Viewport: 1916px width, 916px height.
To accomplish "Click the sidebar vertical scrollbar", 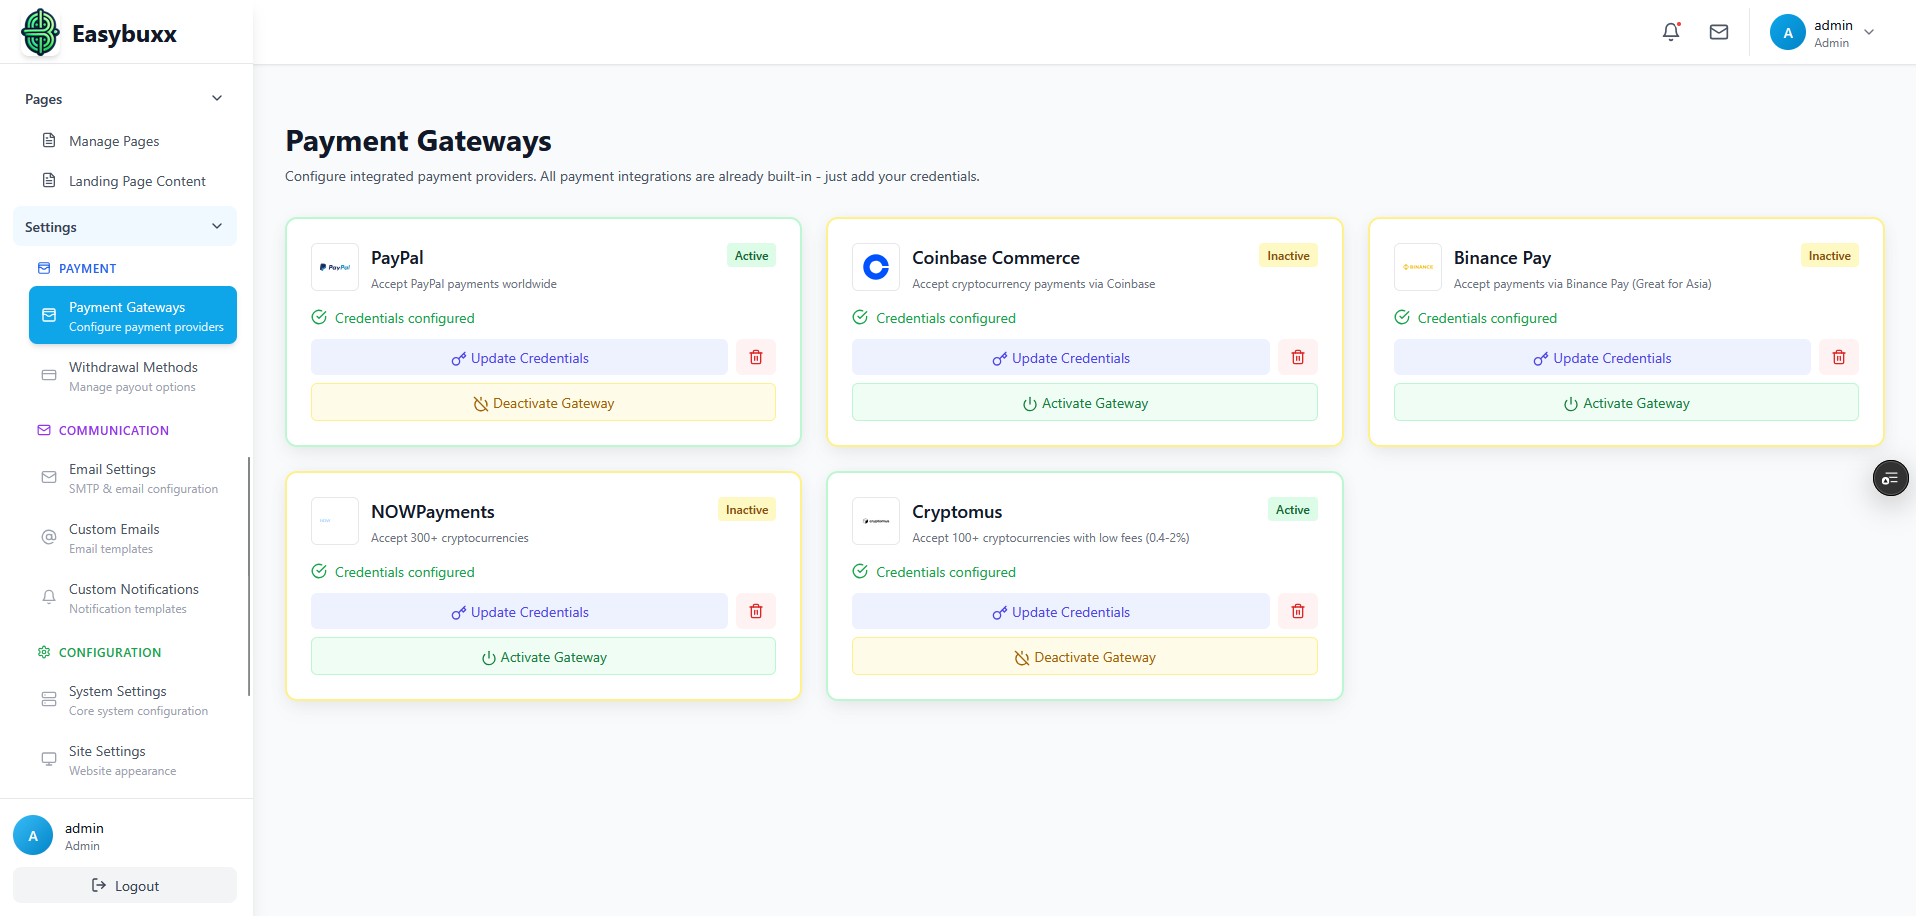I will pyautogui.click(x=249, y=576).
